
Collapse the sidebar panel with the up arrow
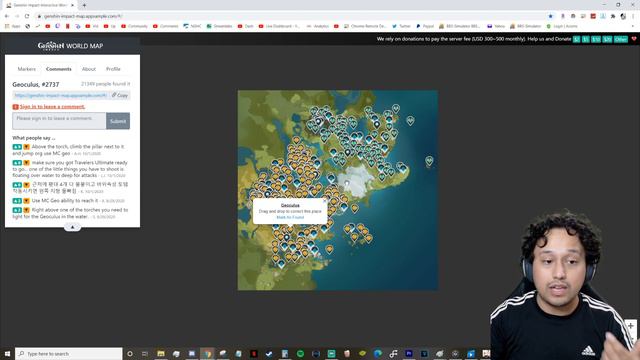[x=72, y=227]
